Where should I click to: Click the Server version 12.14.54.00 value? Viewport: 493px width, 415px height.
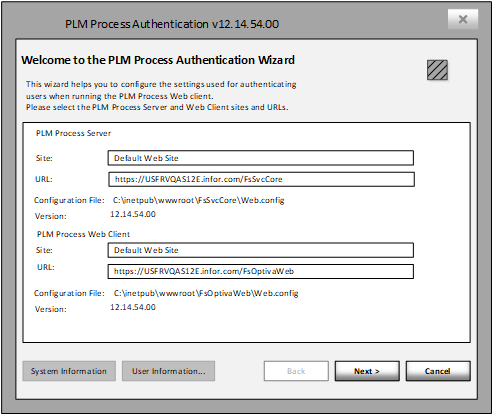point(133,214)
